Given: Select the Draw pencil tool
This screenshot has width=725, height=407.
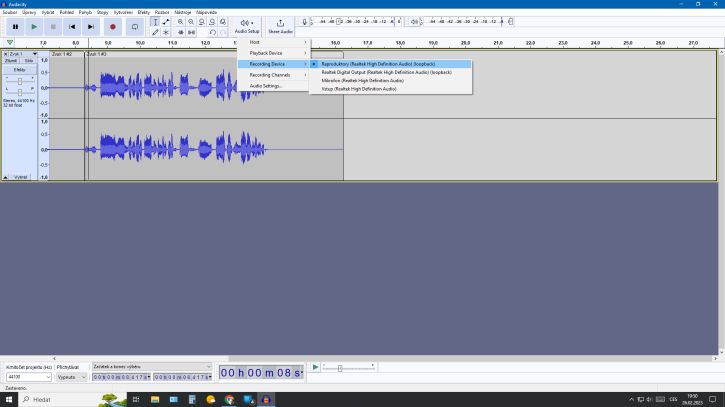Looking at the screenshot, I should [155, 32].
